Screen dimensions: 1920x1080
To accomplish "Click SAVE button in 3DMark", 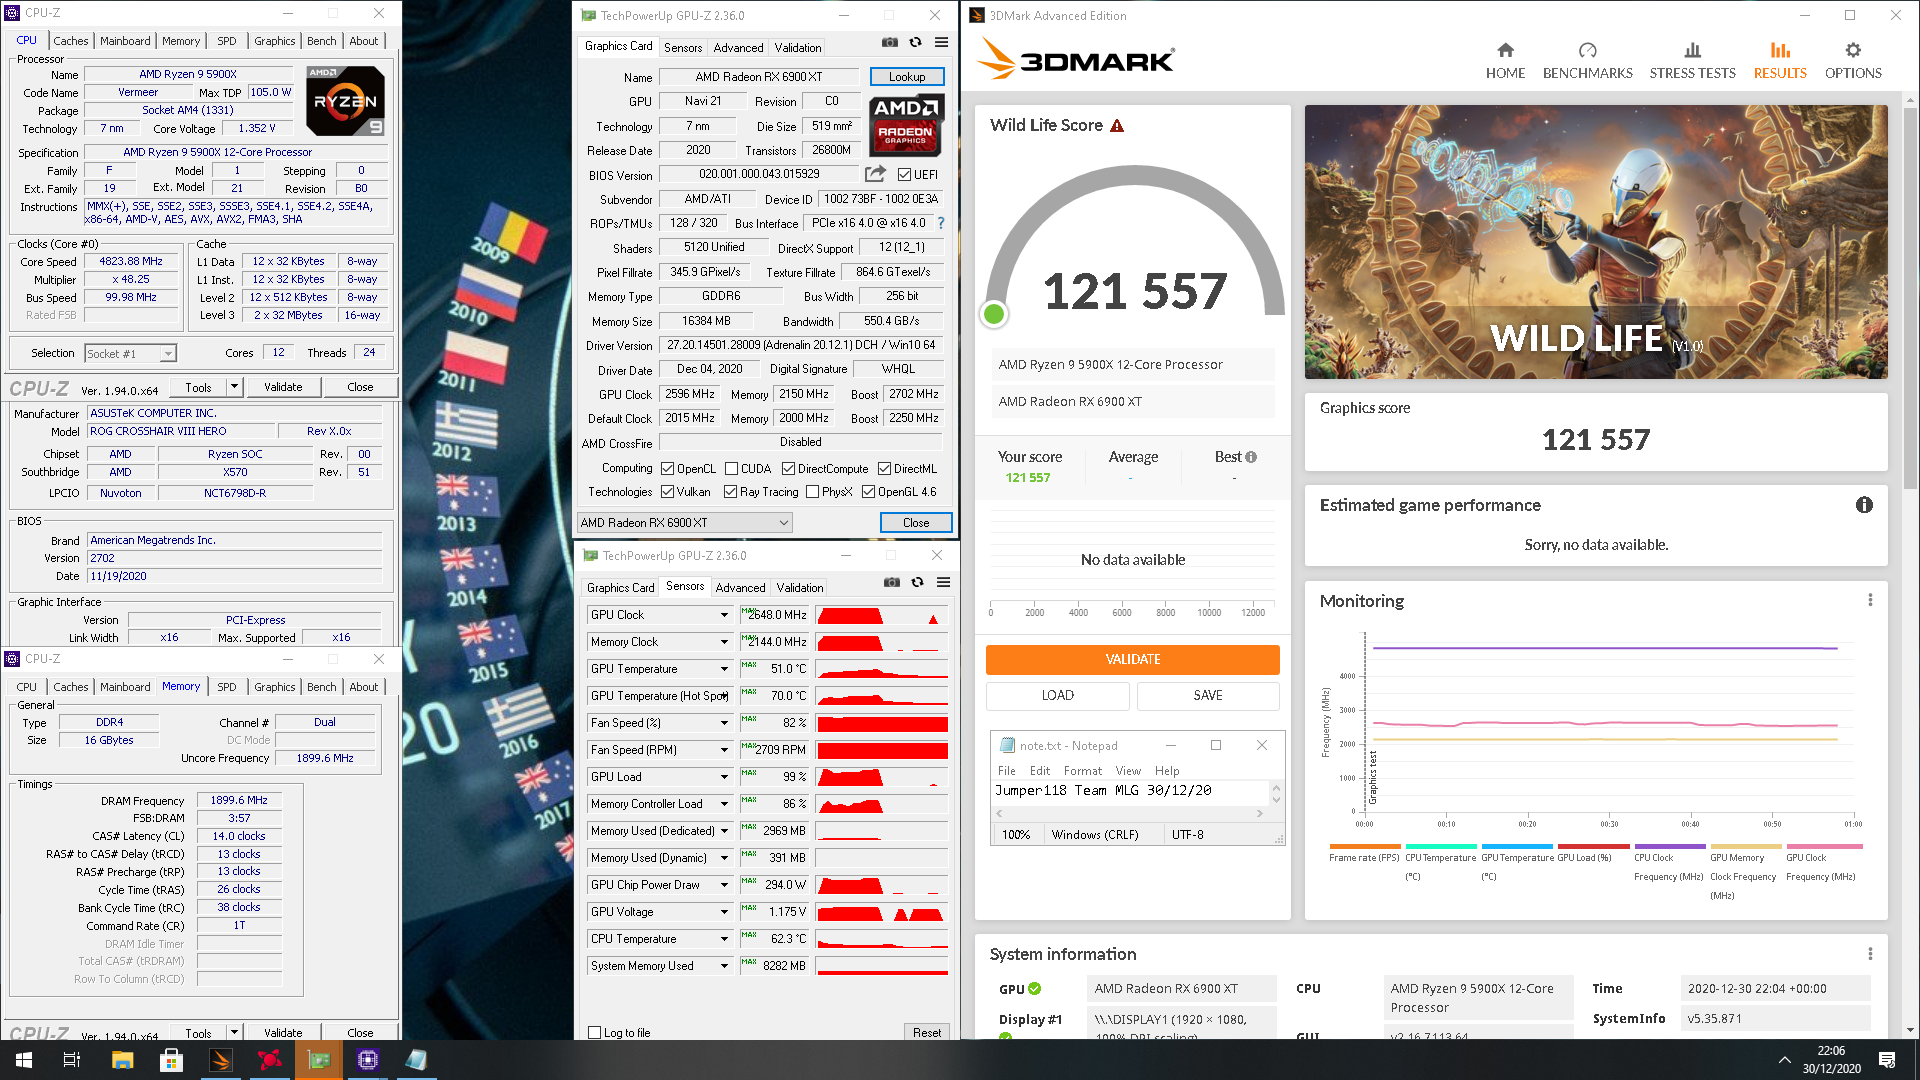I will point(1208,696).
